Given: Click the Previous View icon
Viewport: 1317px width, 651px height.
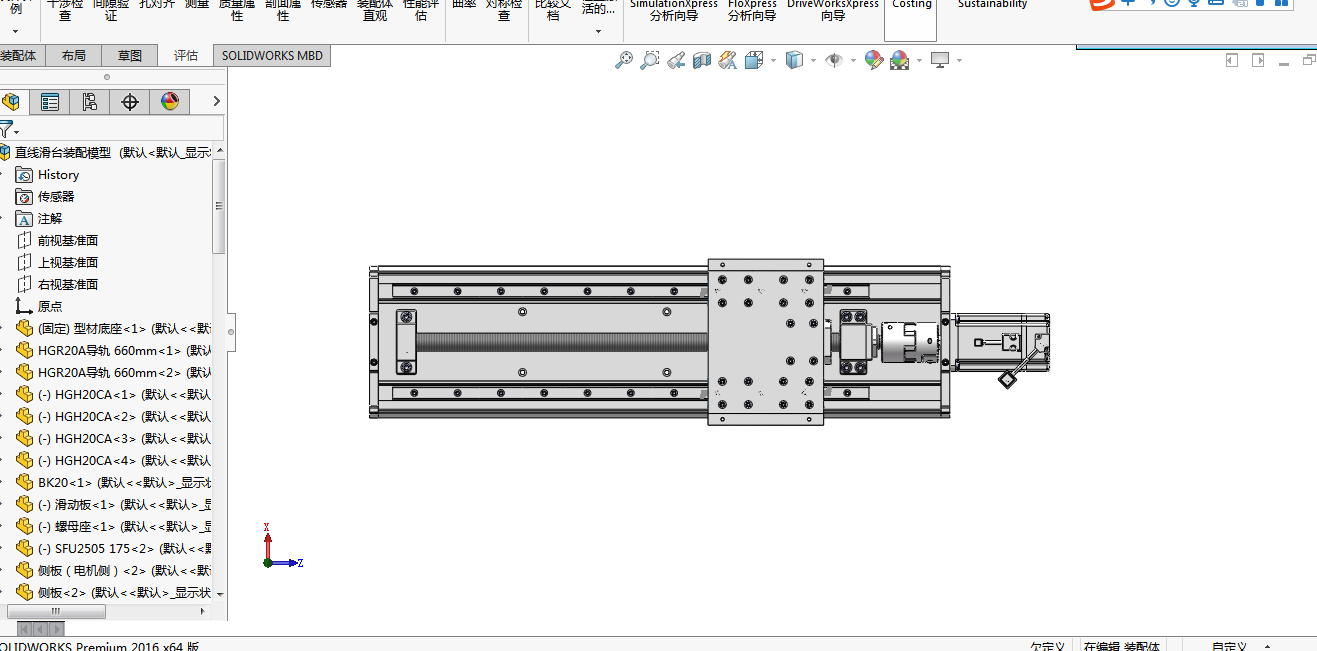Looking at the screenshot, I should 676,60.
